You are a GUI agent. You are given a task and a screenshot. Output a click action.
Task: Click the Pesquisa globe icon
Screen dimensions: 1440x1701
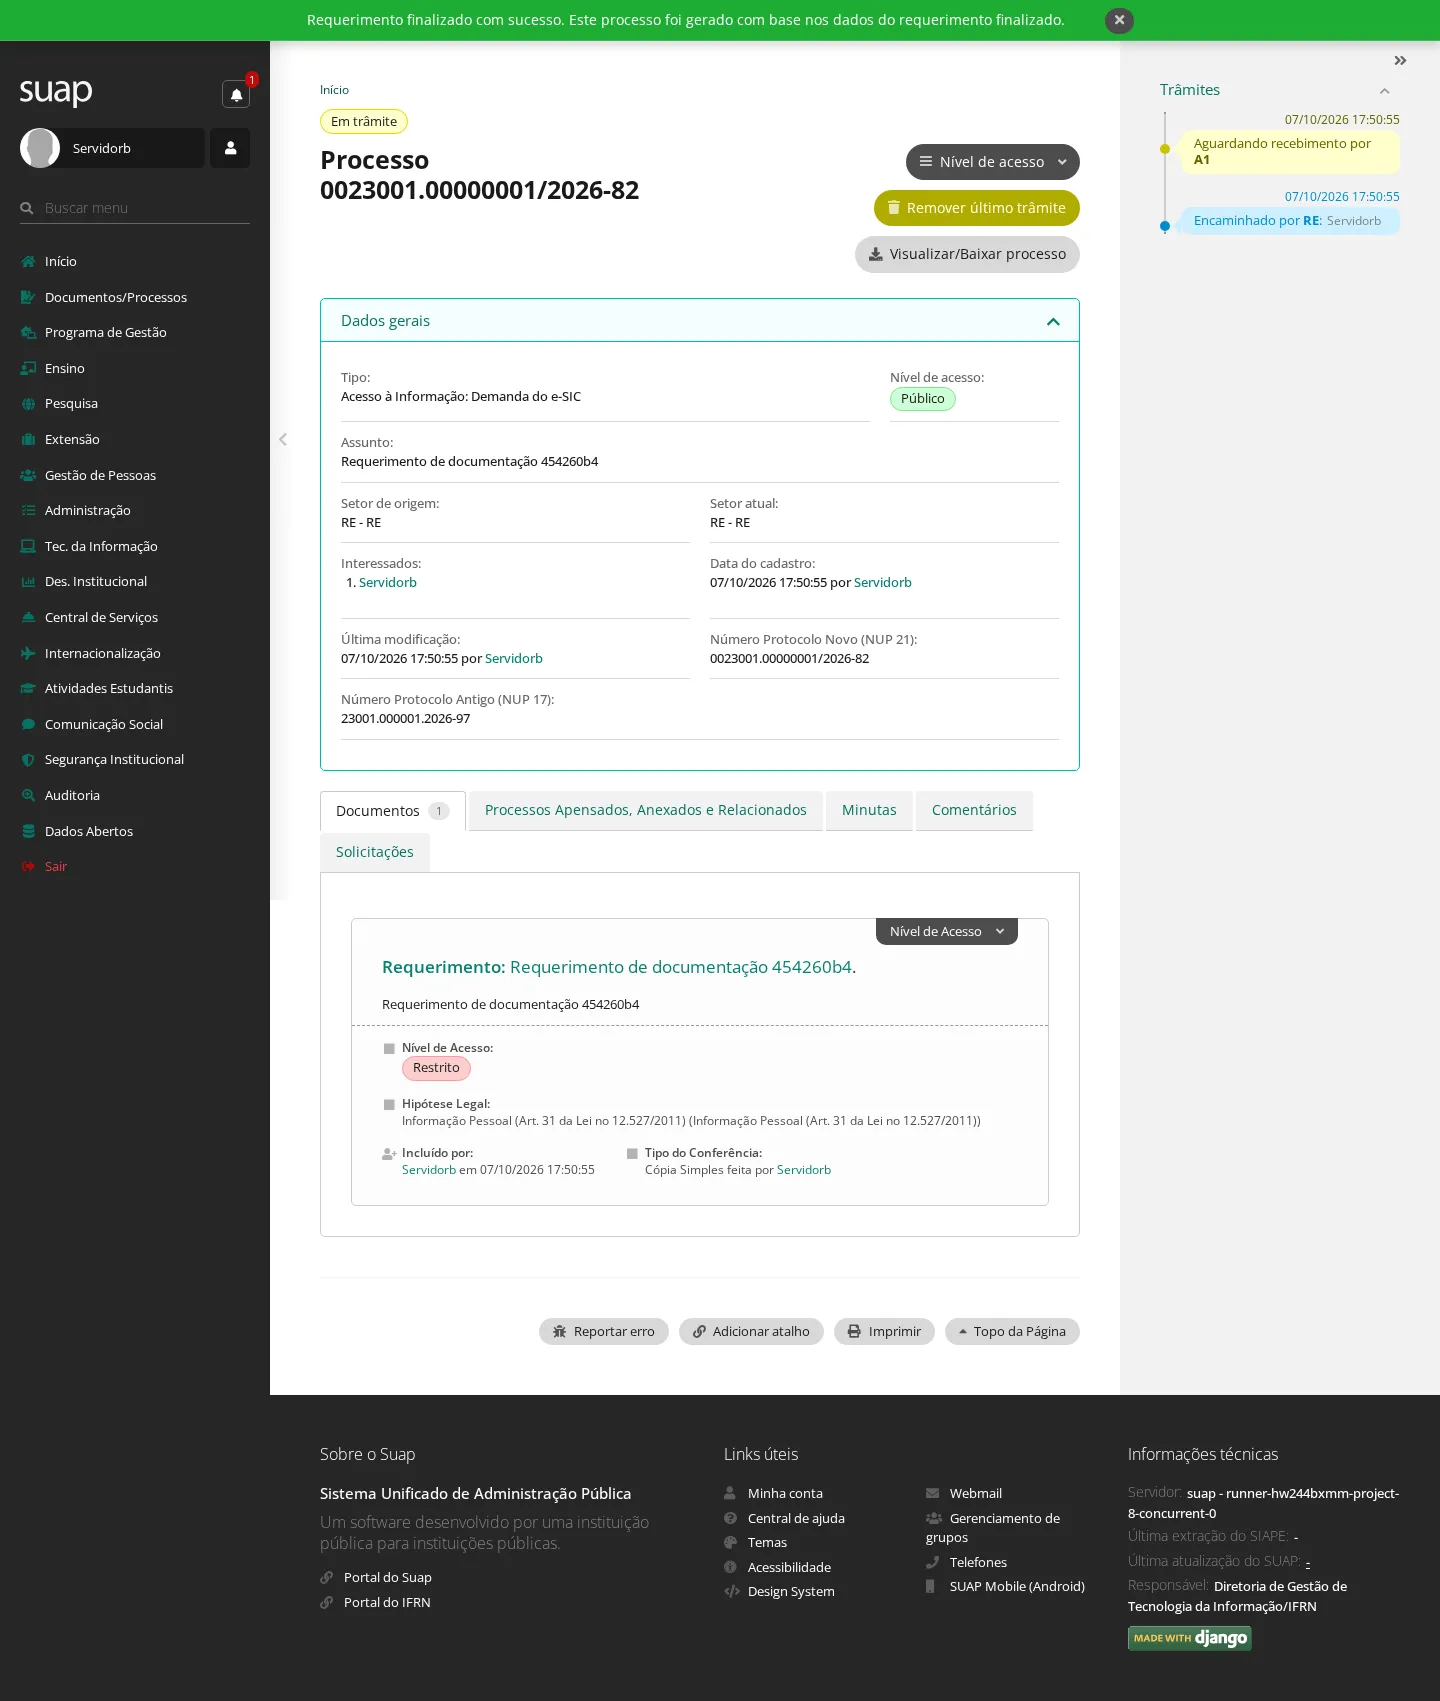point(28,404)
